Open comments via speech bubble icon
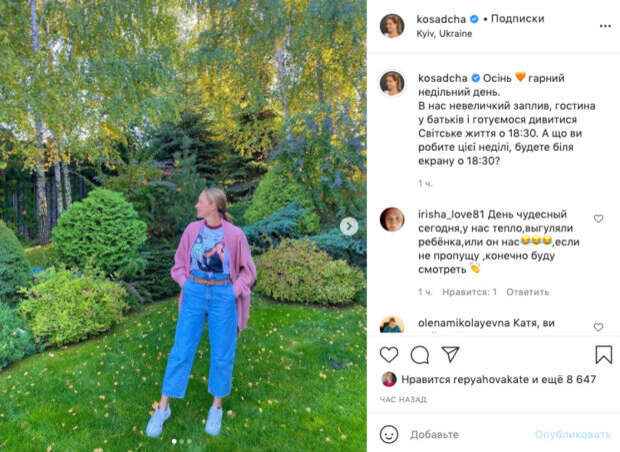The image size is (620, 452). pos(420,355)
